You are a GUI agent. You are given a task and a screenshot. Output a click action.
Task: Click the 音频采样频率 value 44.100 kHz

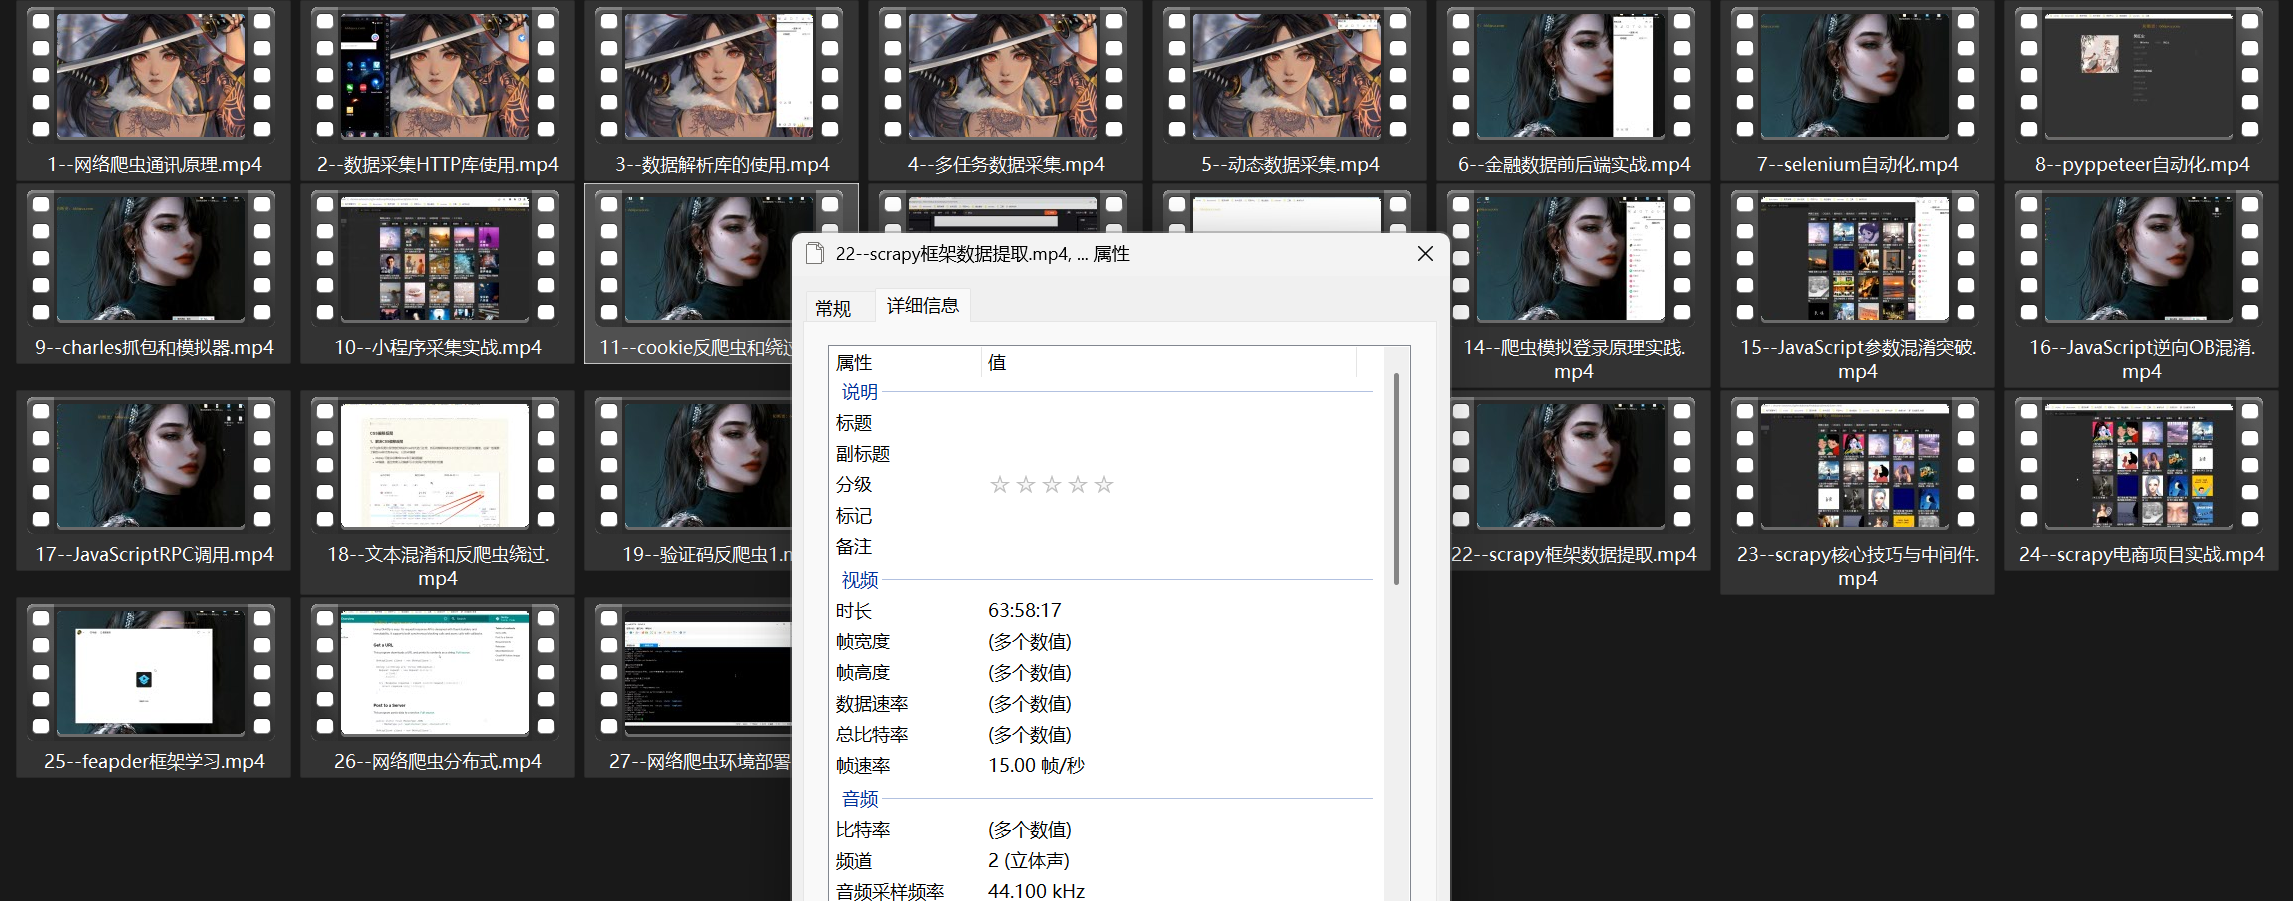[1036, 891]
